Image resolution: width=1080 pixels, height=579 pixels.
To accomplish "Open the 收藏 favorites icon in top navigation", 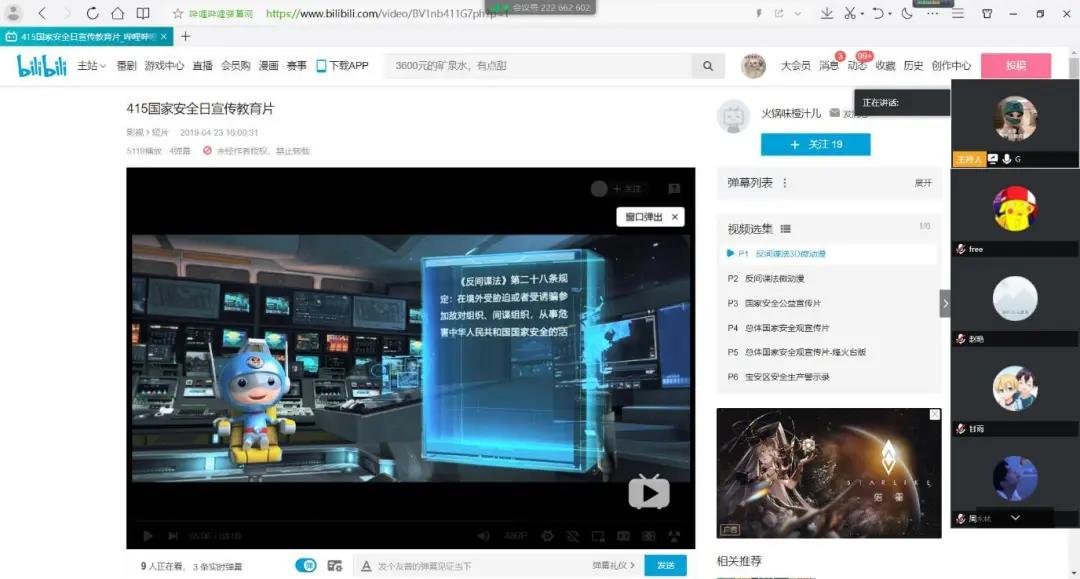I will click(x=886, y=65).
